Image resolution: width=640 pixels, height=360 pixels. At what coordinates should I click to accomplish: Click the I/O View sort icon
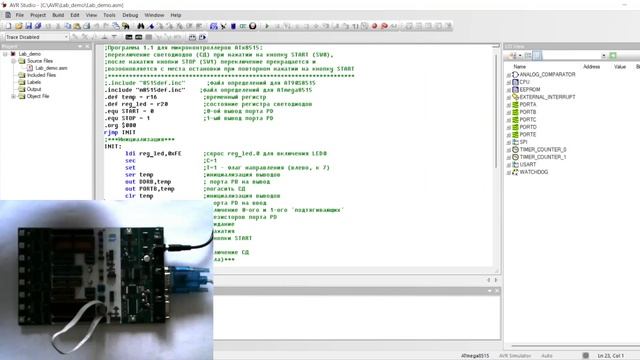click(x=512, y=56)
